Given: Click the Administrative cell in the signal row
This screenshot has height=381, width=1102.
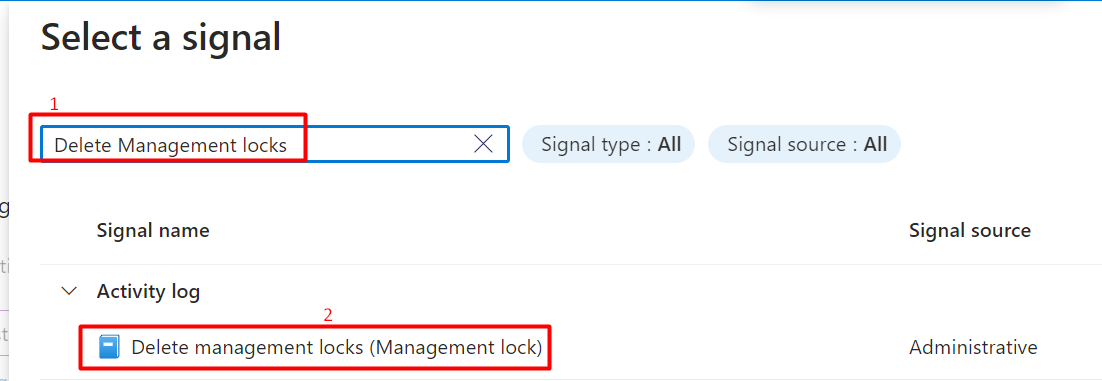Looking at the screenshot, I should (973, 347).
